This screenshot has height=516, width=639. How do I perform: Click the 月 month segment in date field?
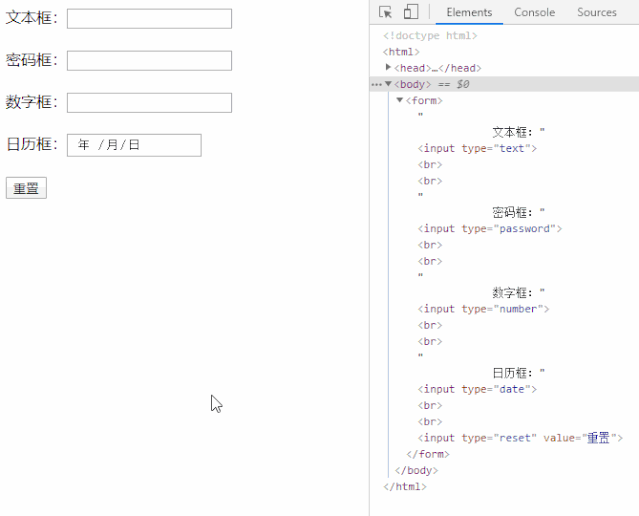(112, 145)
